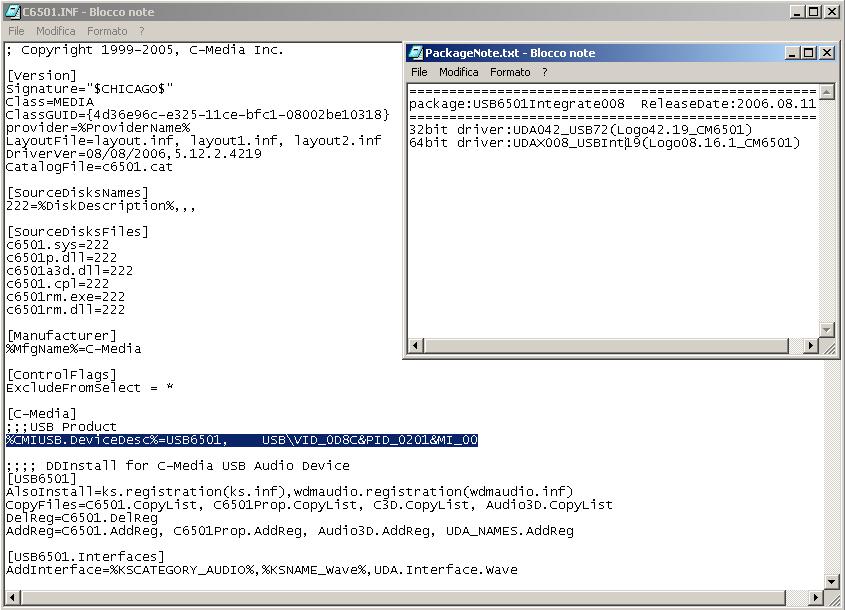Image resolution: width=845 pixels, height=610 pixels.
Task: Click the c6501rm.exe=222 line
Action: (x=65, y=296)
